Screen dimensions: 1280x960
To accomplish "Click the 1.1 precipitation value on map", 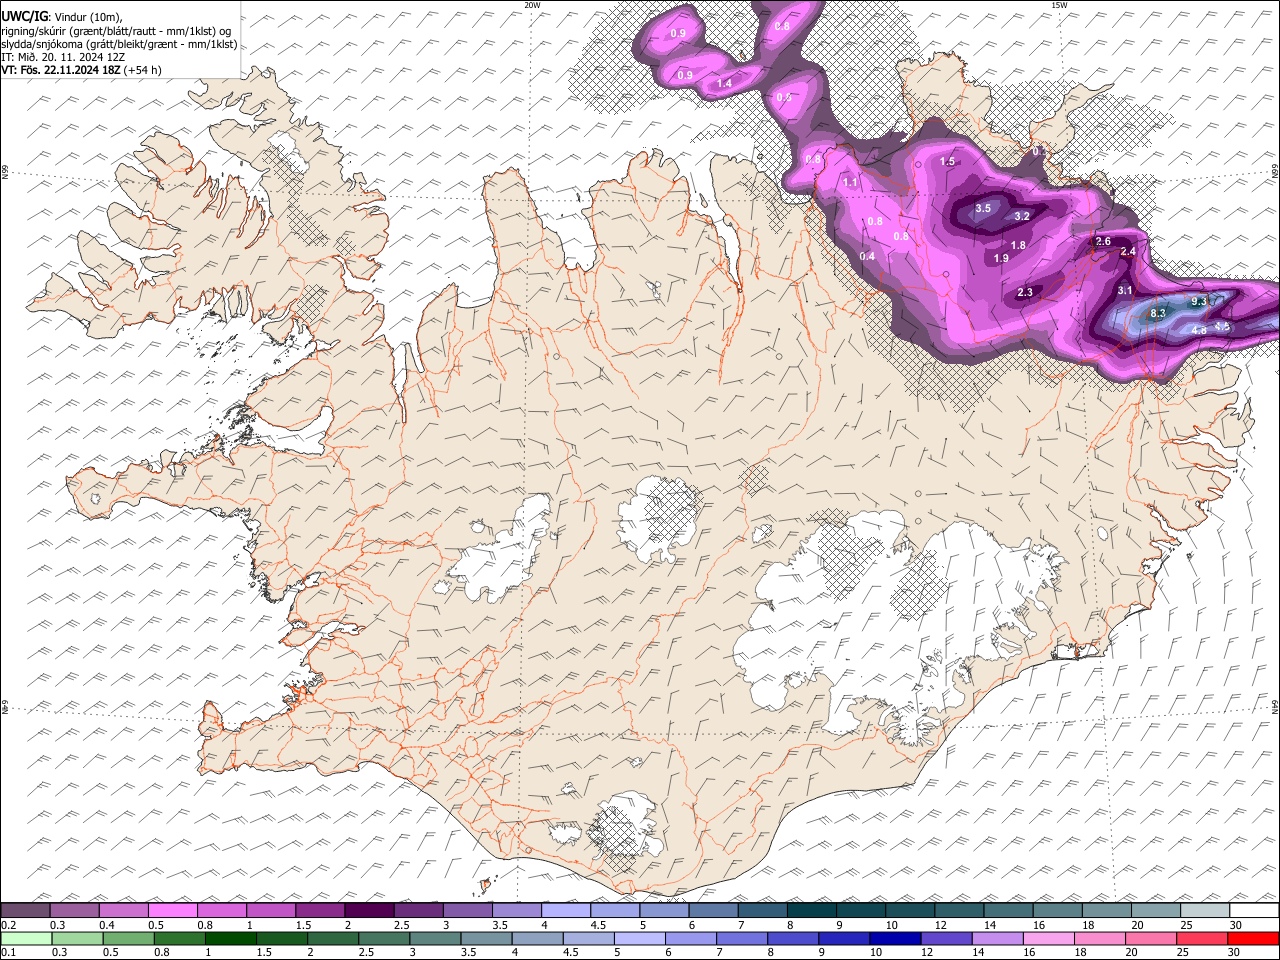I will [x=850, y=183].
